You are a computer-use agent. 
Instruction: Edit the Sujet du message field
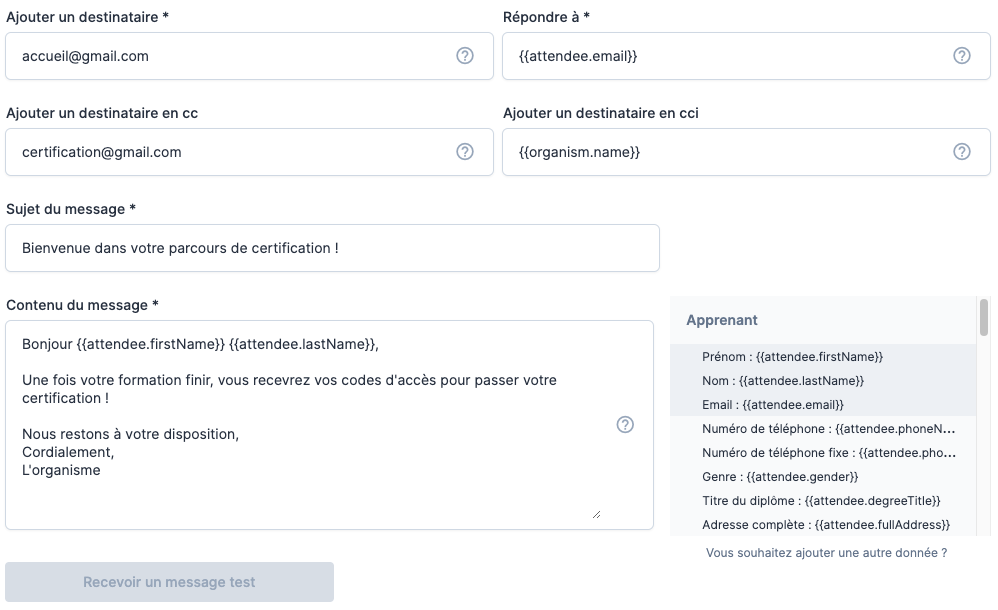(x=332, y=248)
